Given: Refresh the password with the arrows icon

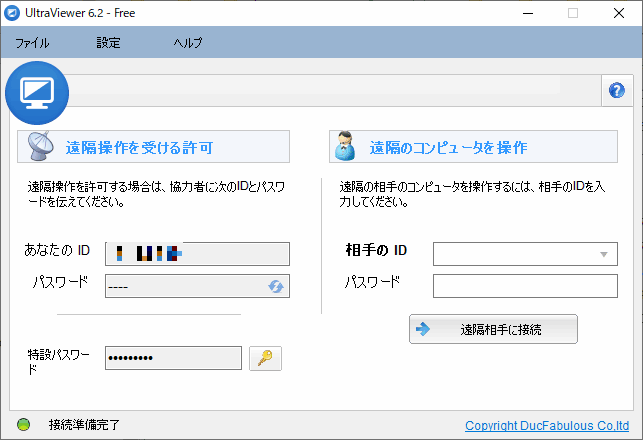Looking at the screenshot, I should 276,286.
